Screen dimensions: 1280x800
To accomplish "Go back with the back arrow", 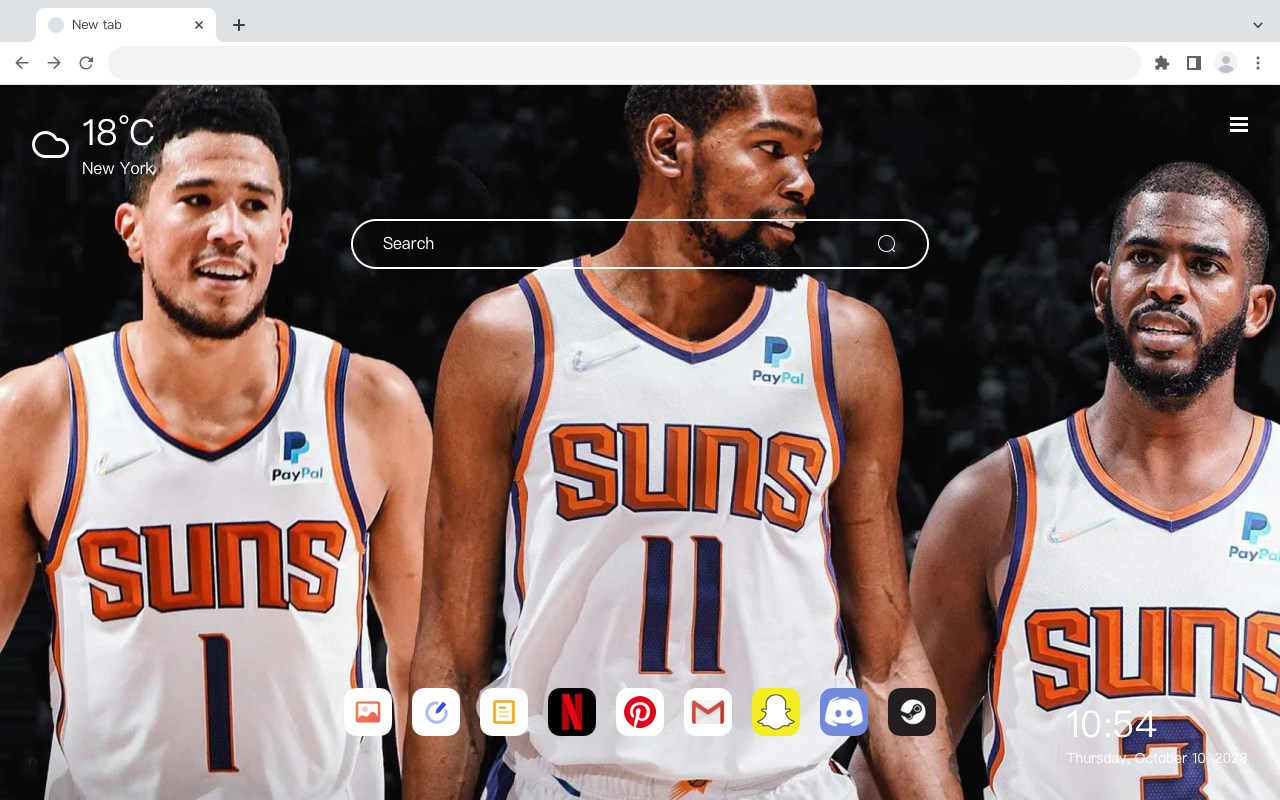I will (22, 63).
